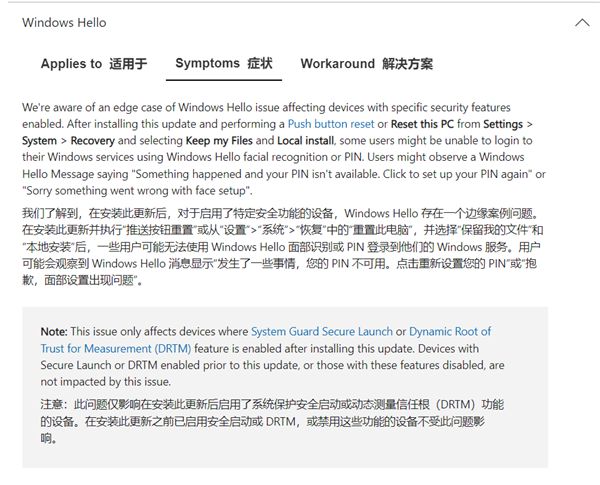
Task: Open Dynamic Root of Trust for Measurement link
Action: click(x=266, y=340)
